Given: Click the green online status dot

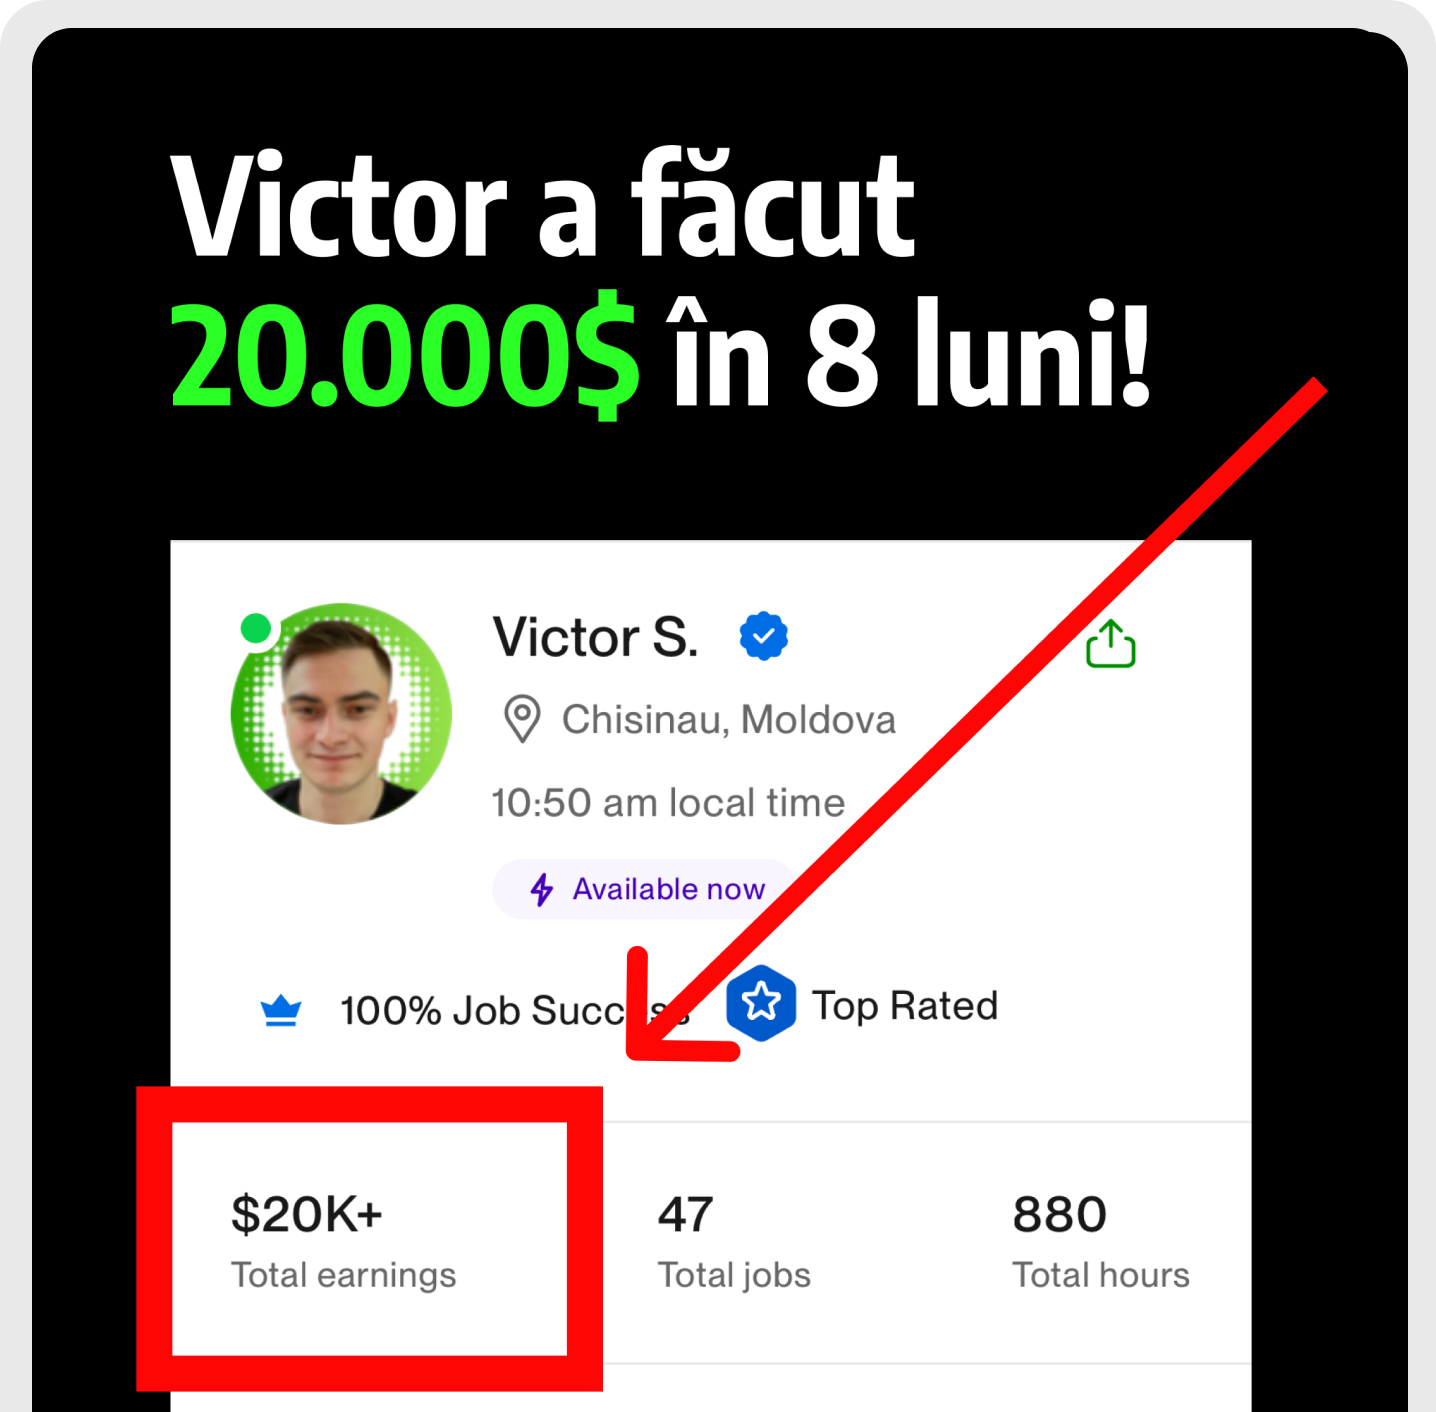Looking at the screenshot, I should tap(256, 628).
